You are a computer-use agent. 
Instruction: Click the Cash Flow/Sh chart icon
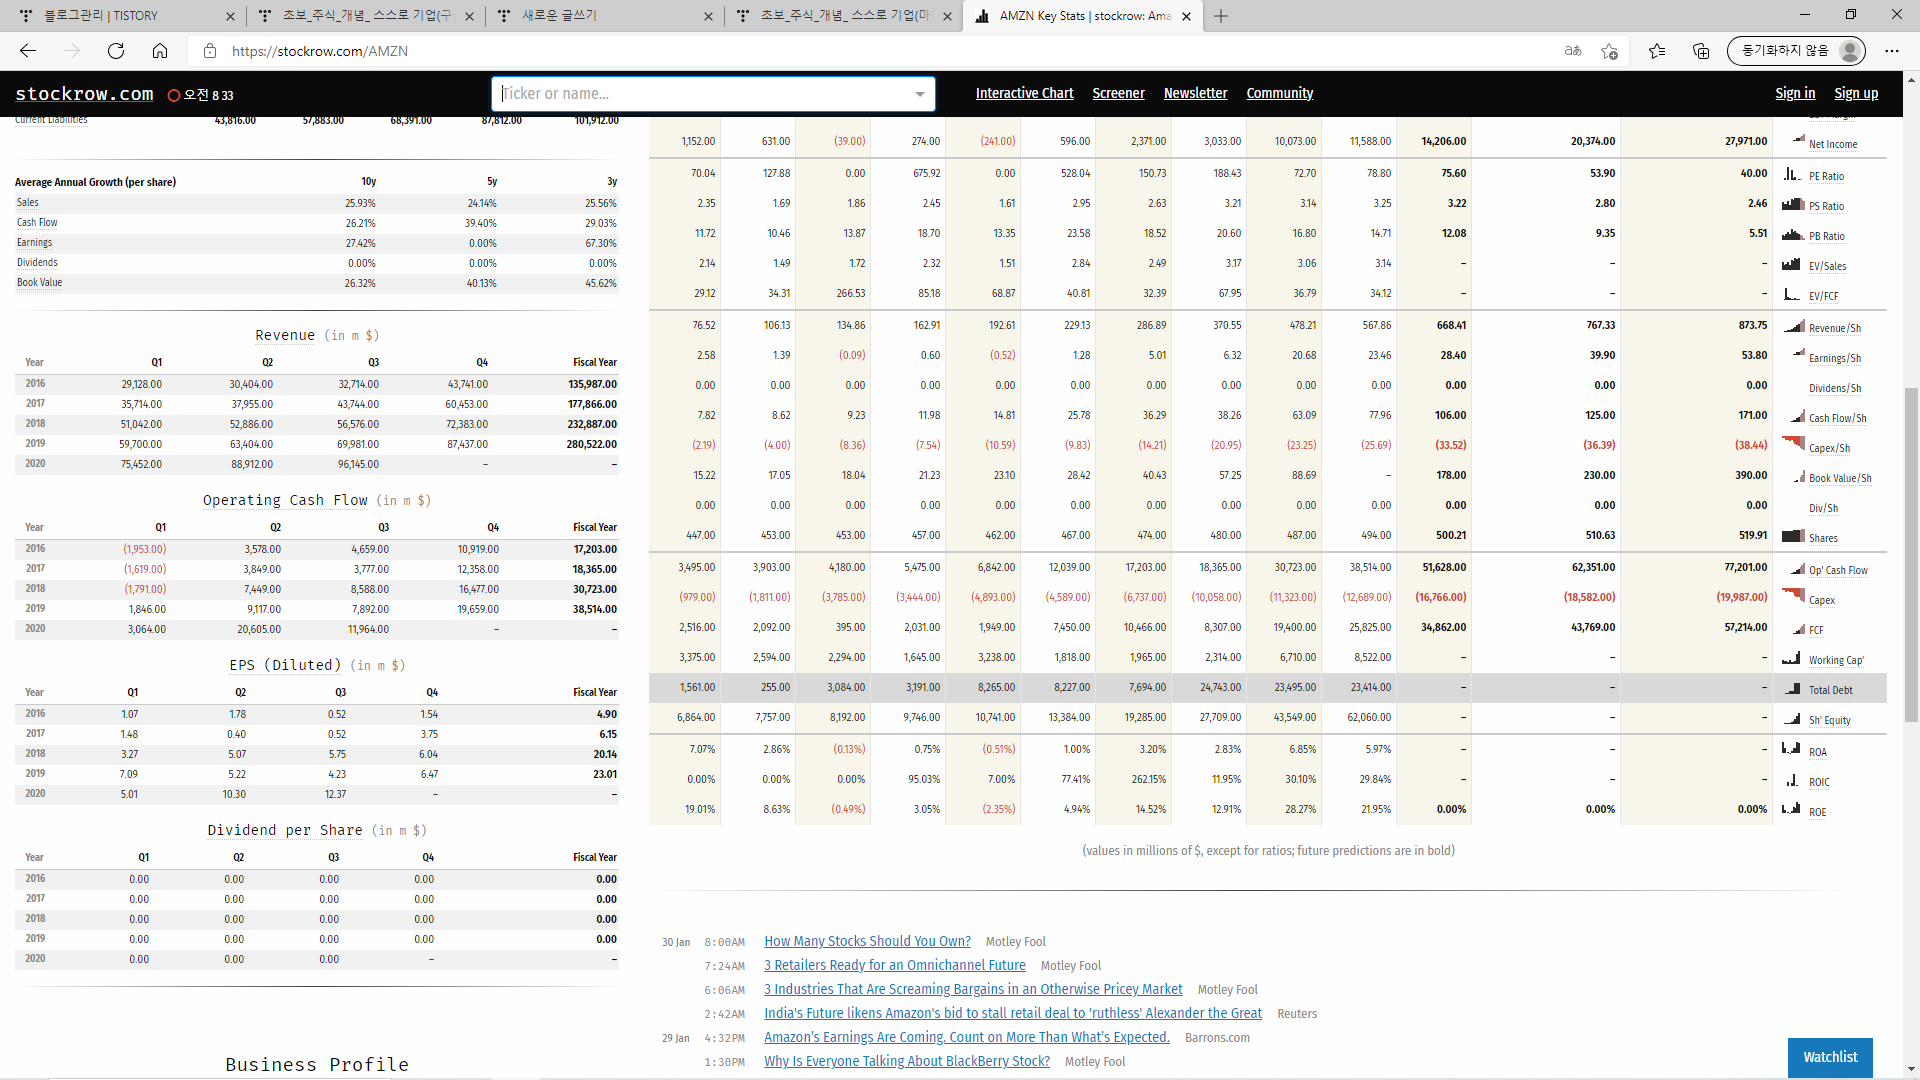coord(1798,416)
